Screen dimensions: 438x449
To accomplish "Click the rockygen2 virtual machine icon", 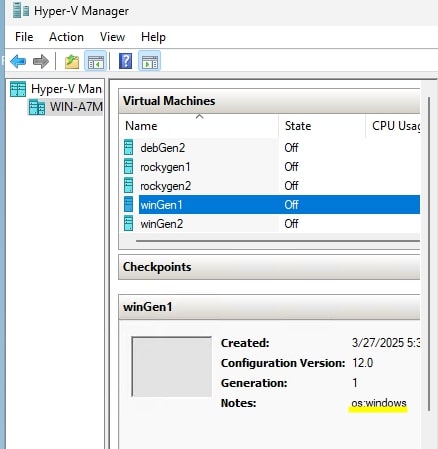I will 128,185.
